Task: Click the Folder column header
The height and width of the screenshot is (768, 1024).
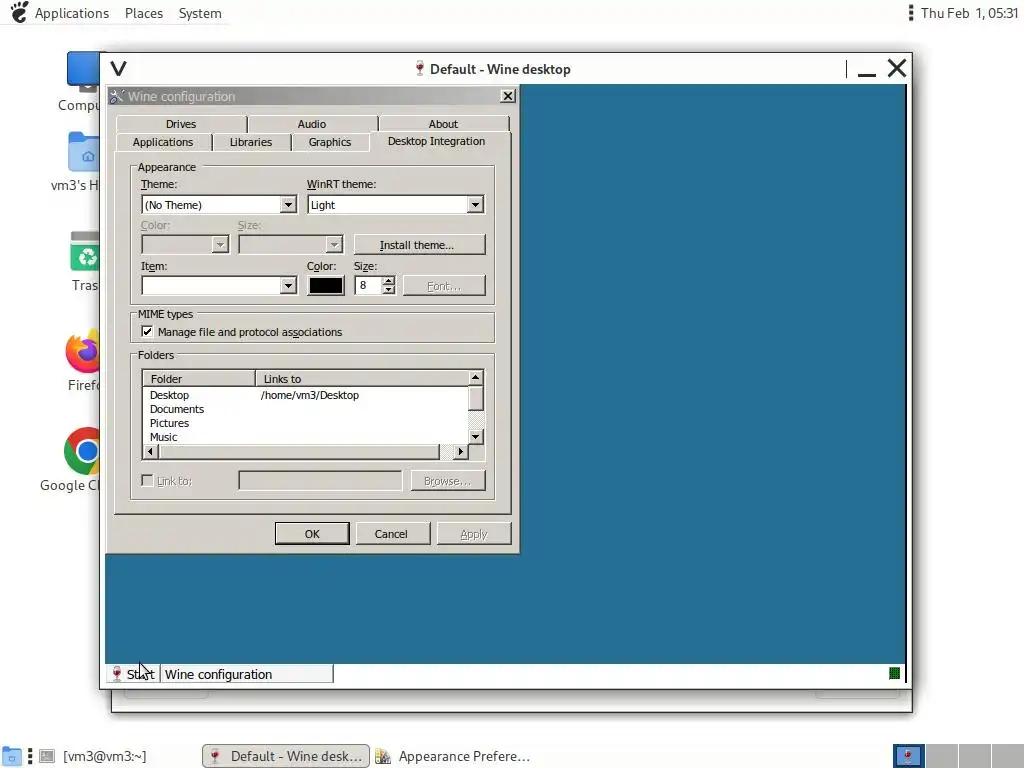Action: [199, 379]
